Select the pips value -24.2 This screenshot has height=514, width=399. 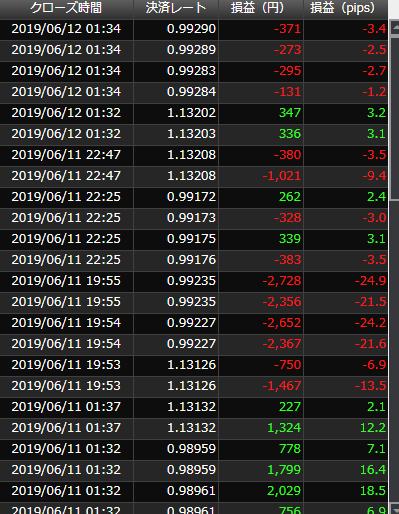click(x=371, y=323)
